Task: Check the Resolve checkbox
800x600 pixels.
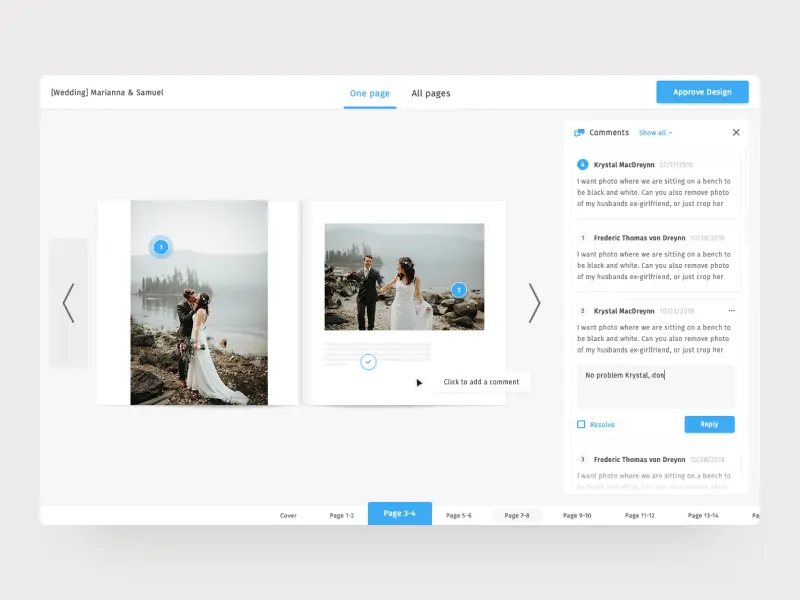Action: [581, 424]
